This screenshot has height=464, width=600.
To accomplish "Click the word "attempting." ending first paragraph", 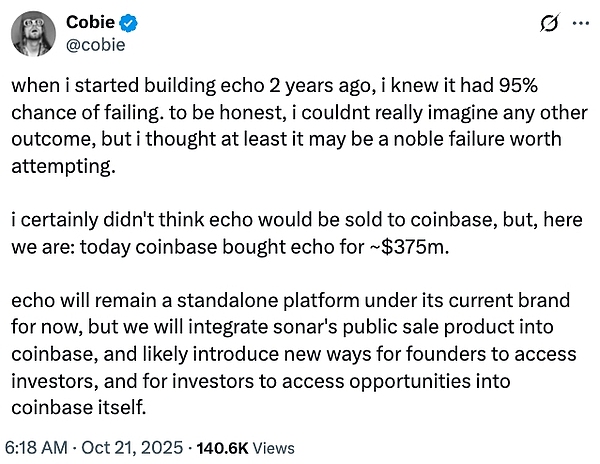I will pos(56,165).
